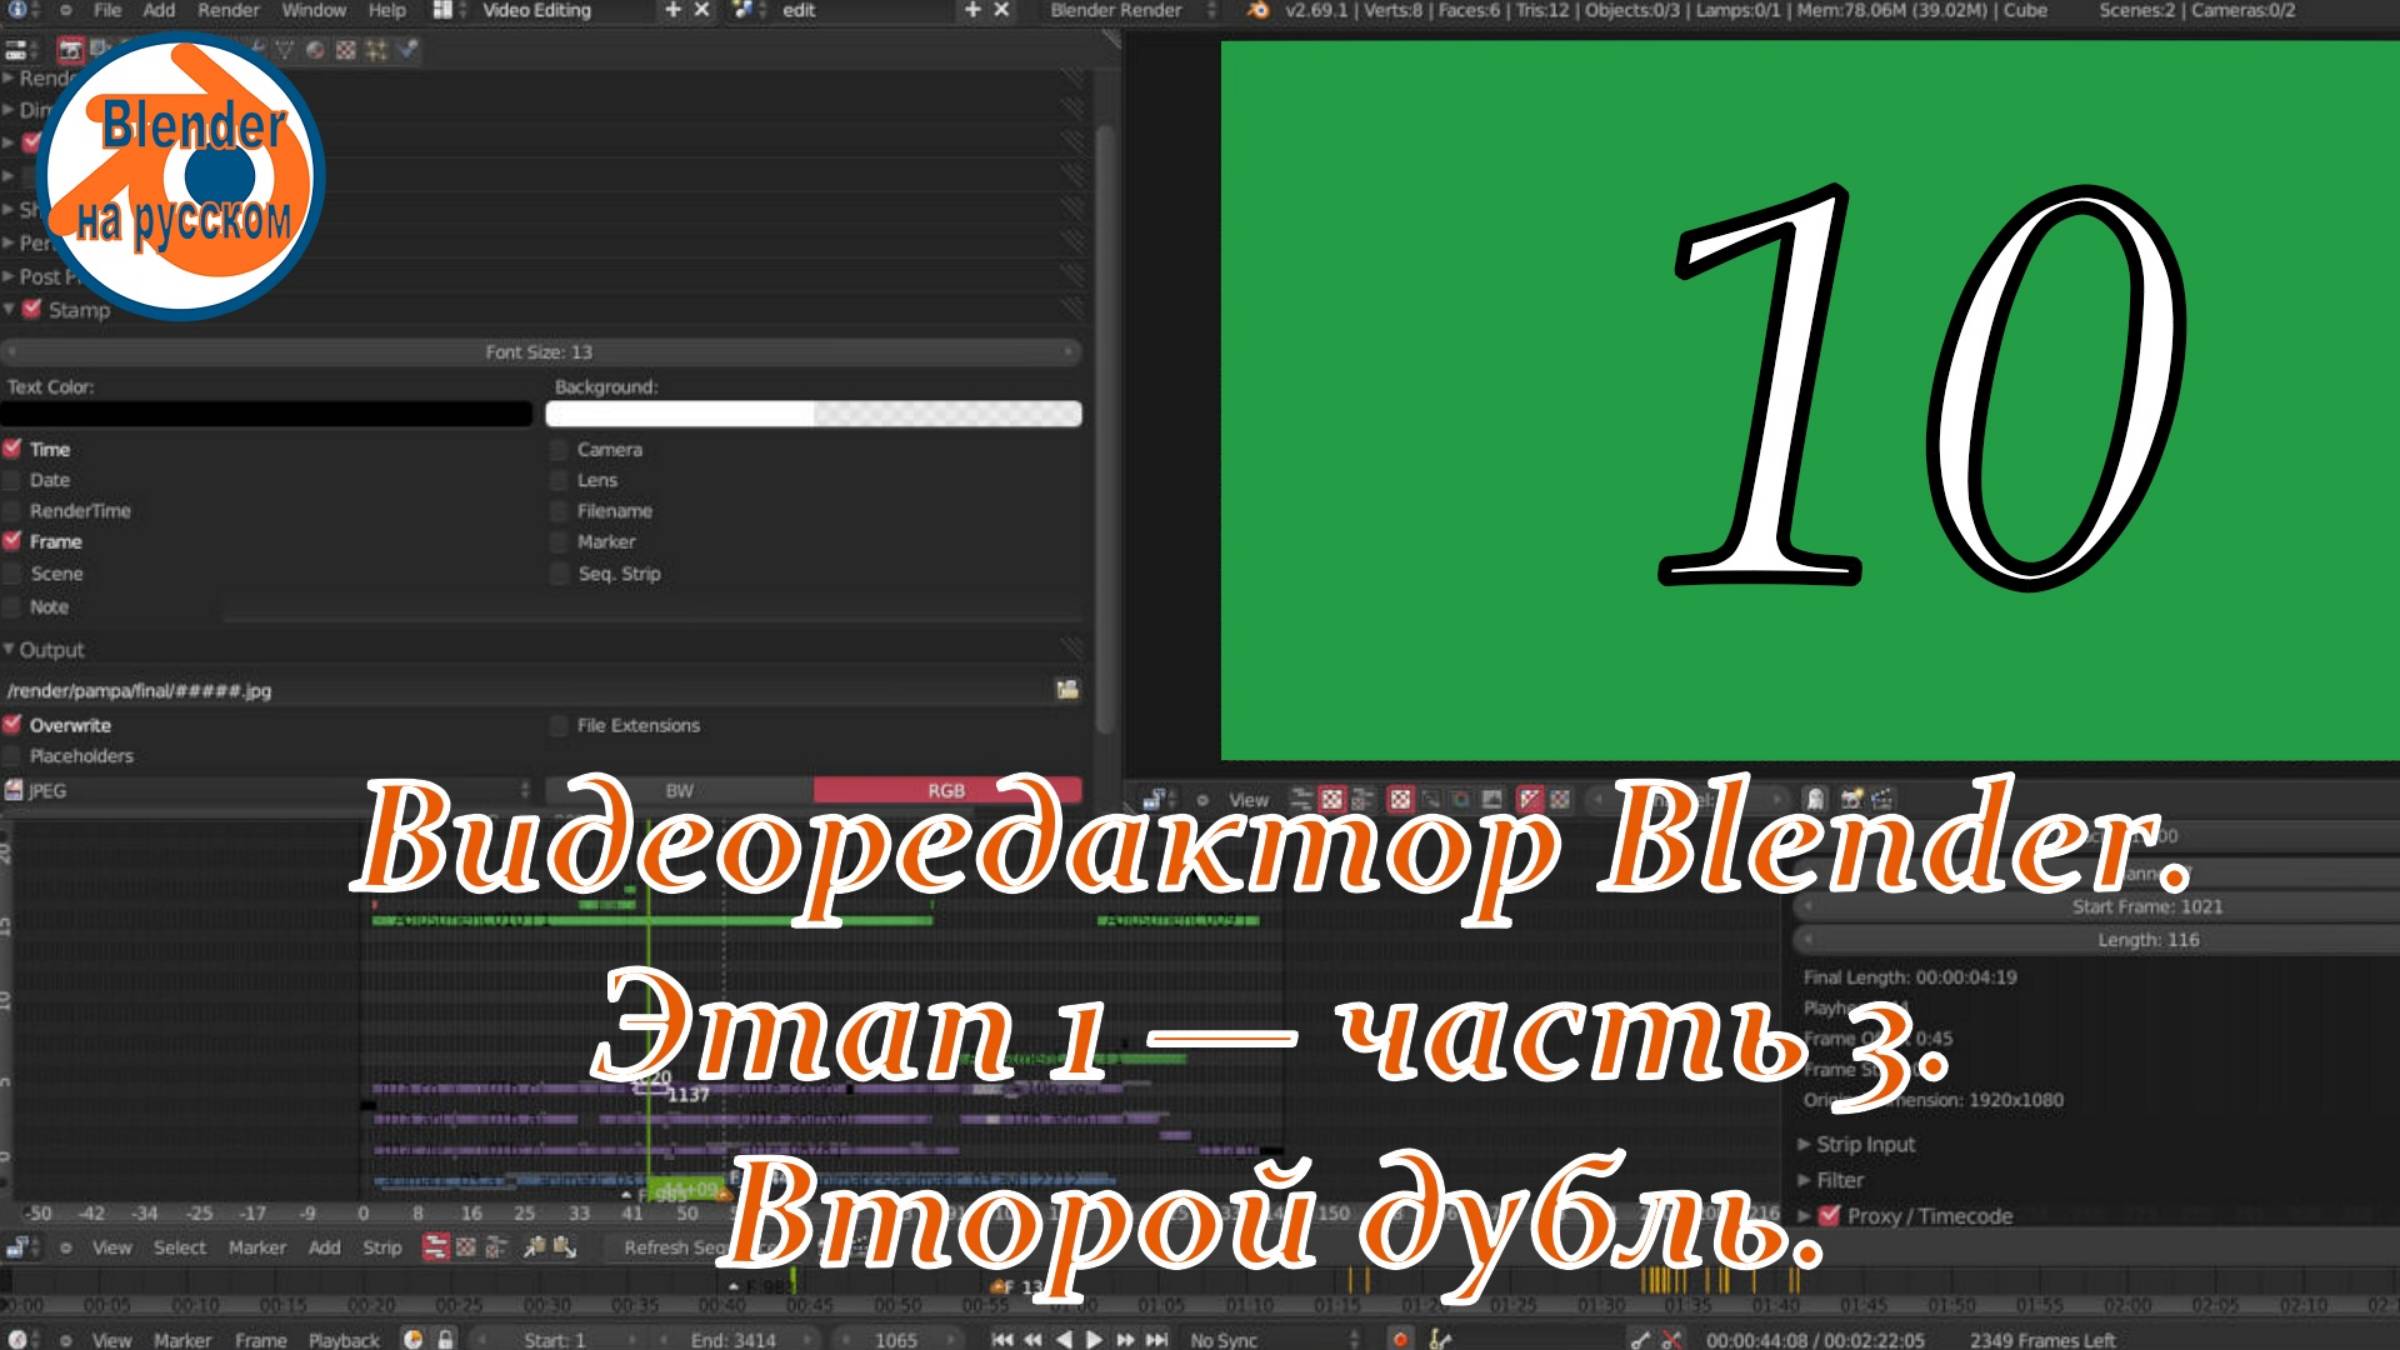Image resolution: width=2400 pixels, height=1350 pixels.
Task: Open the Strip menu in the sequencer
Action: [x=384, y=1247]
